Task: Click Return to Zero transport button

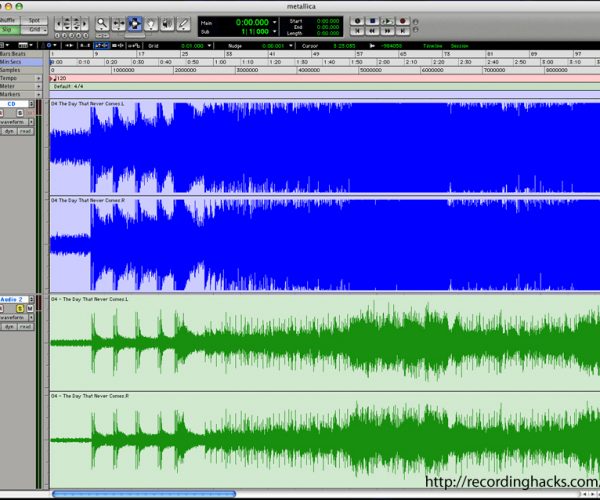Action: click(357, 31)
